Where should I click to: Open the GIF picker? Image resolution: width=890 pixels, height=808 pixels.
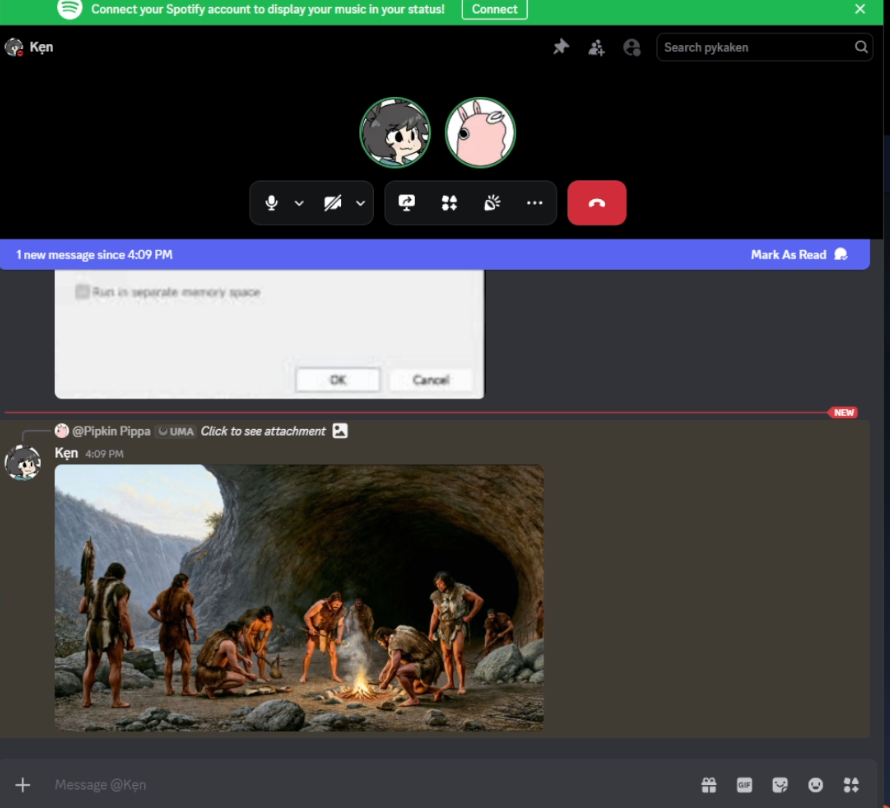(744, 785)
